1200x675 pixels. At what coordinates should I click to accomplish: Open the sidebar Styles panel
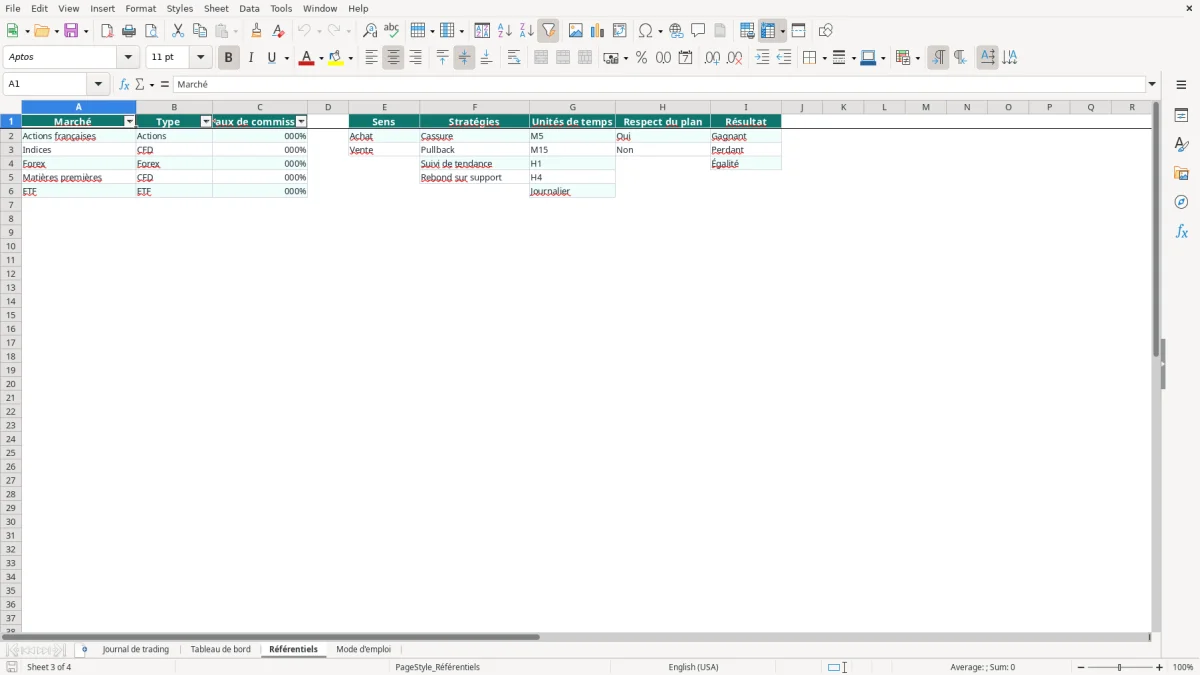tap(1181, 144)
